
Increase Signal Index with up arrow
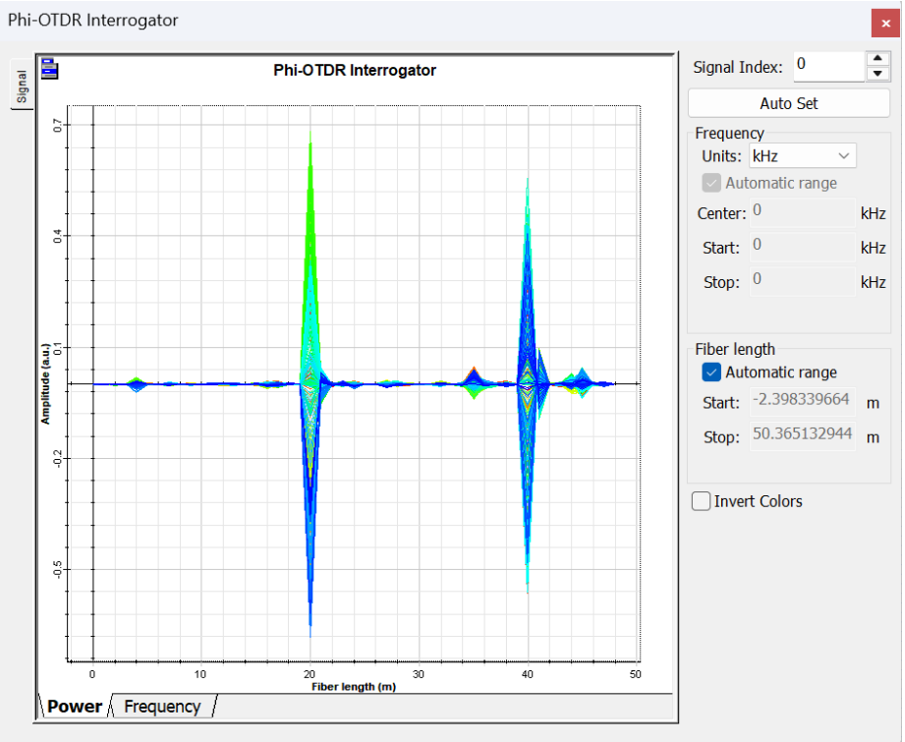(x=877, y=59)
